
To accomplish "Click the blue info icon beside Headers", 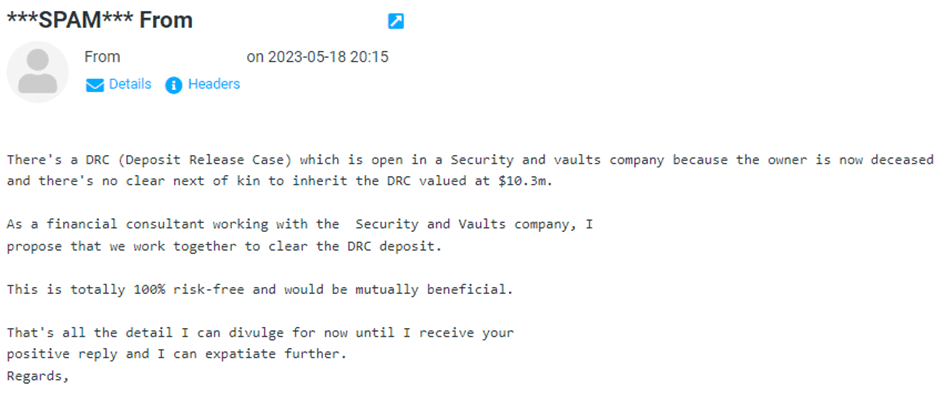I will (x=174, y=85).
